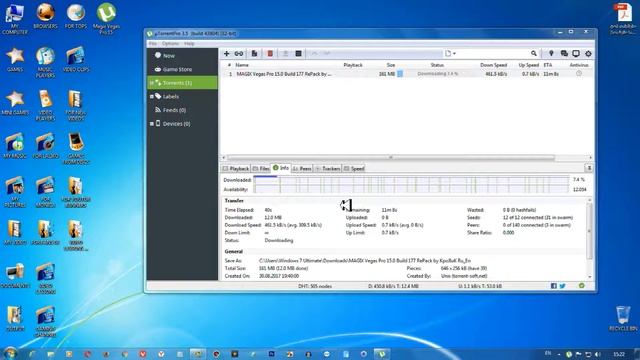Collapse the detail pane with corner arrow
This screenshot has width=640, height=360.
[x=589, y=168]
